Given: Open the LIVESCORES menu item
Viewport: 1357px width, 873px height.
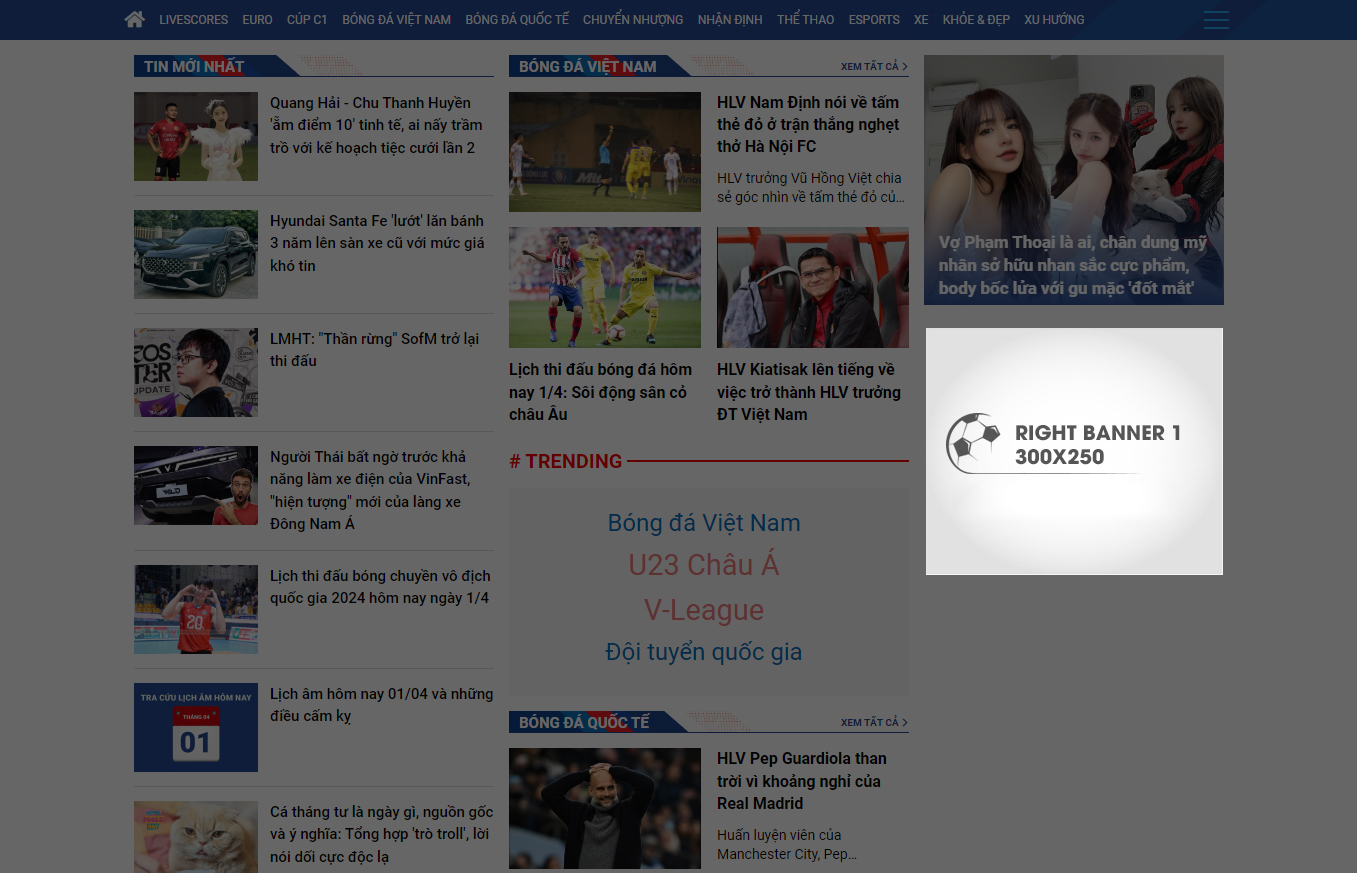Looking at the screenshot, I should coord(194,20).
